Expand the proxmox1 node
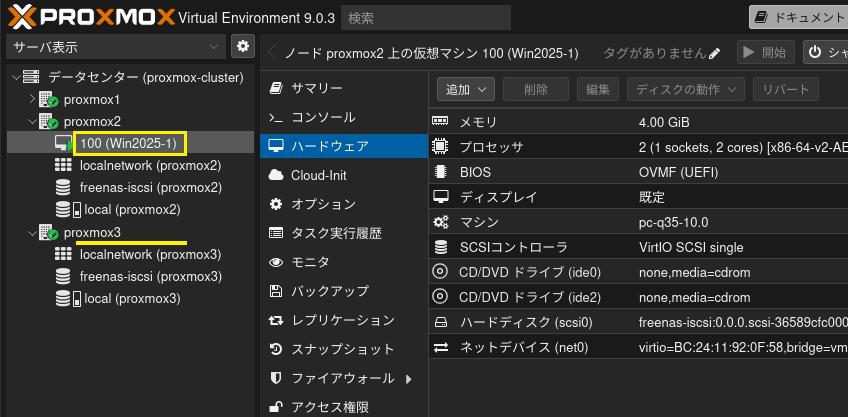 point(32,100)
